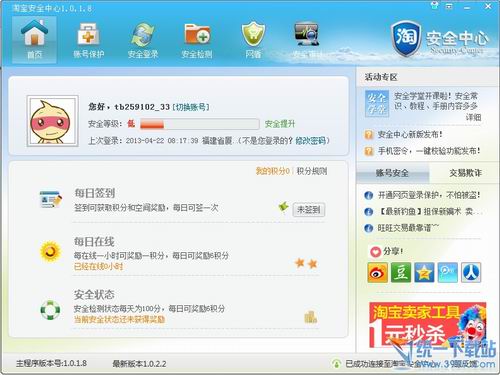Switch to the 账号安全 tab
The height and width of the screenshot is (375, 500).
392,173
